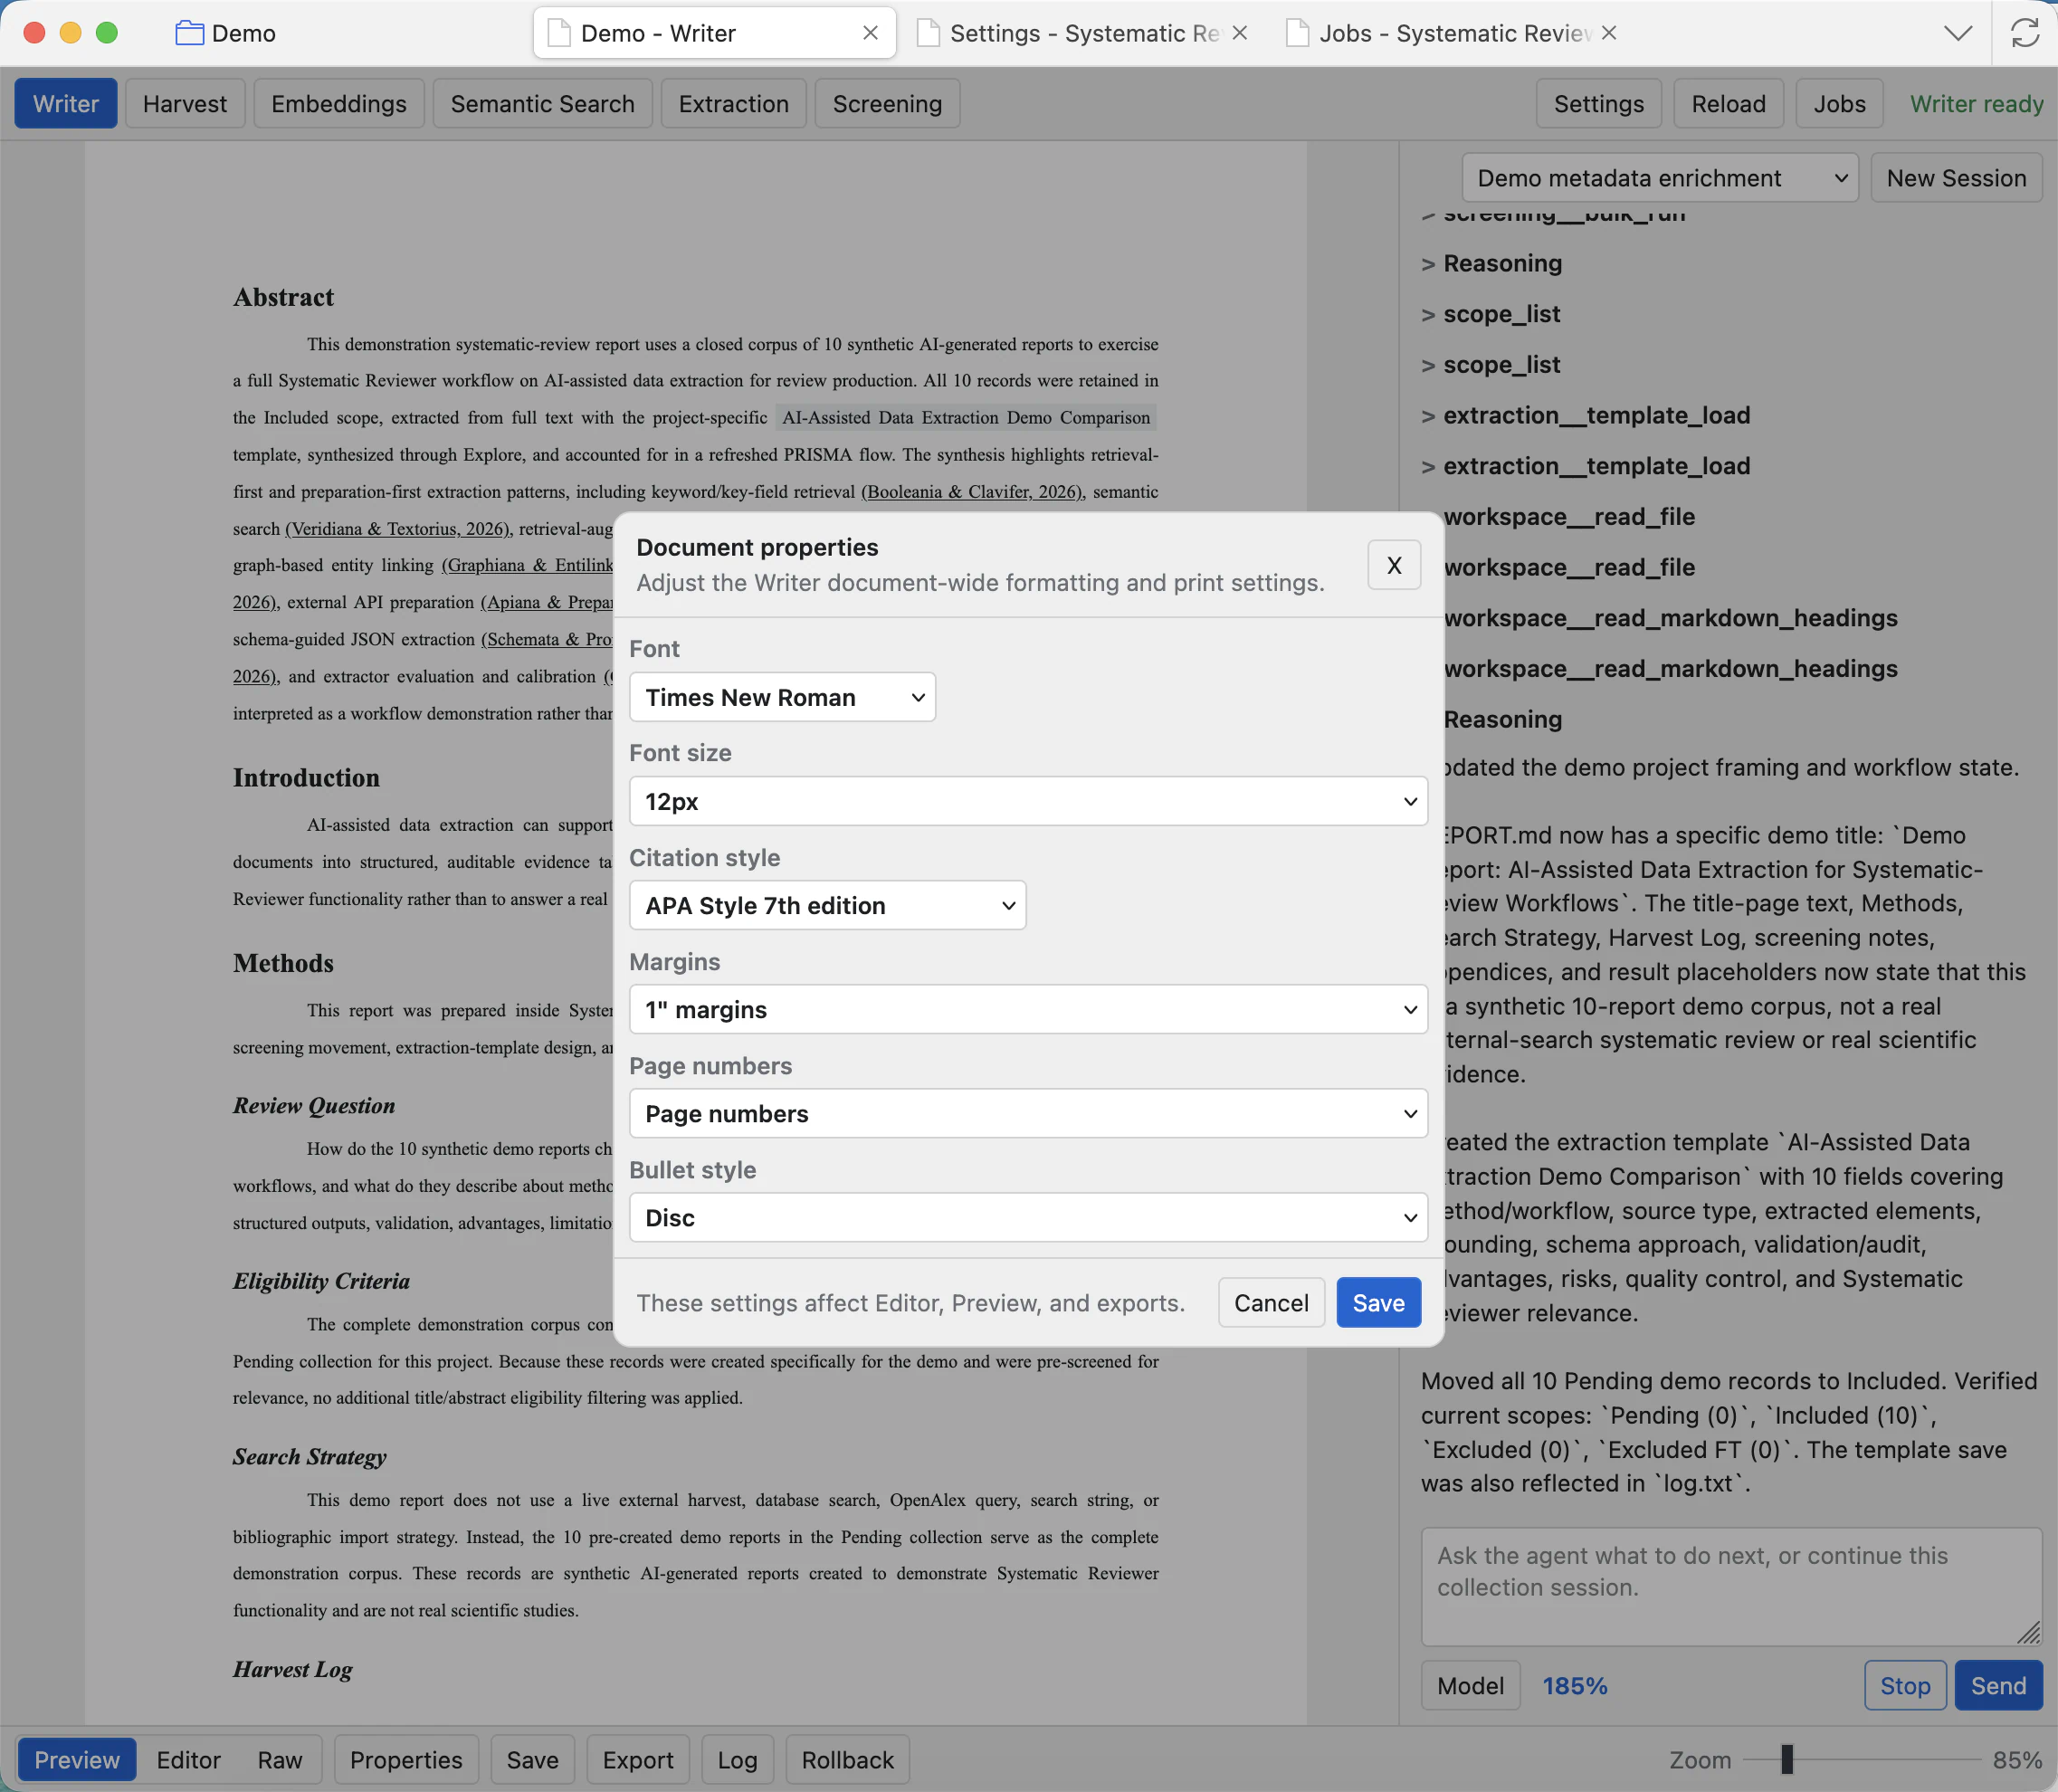Viewport: 2058px width, 1792px height.
Task: Switch to Raw mode
Action: coord(280,1760)
